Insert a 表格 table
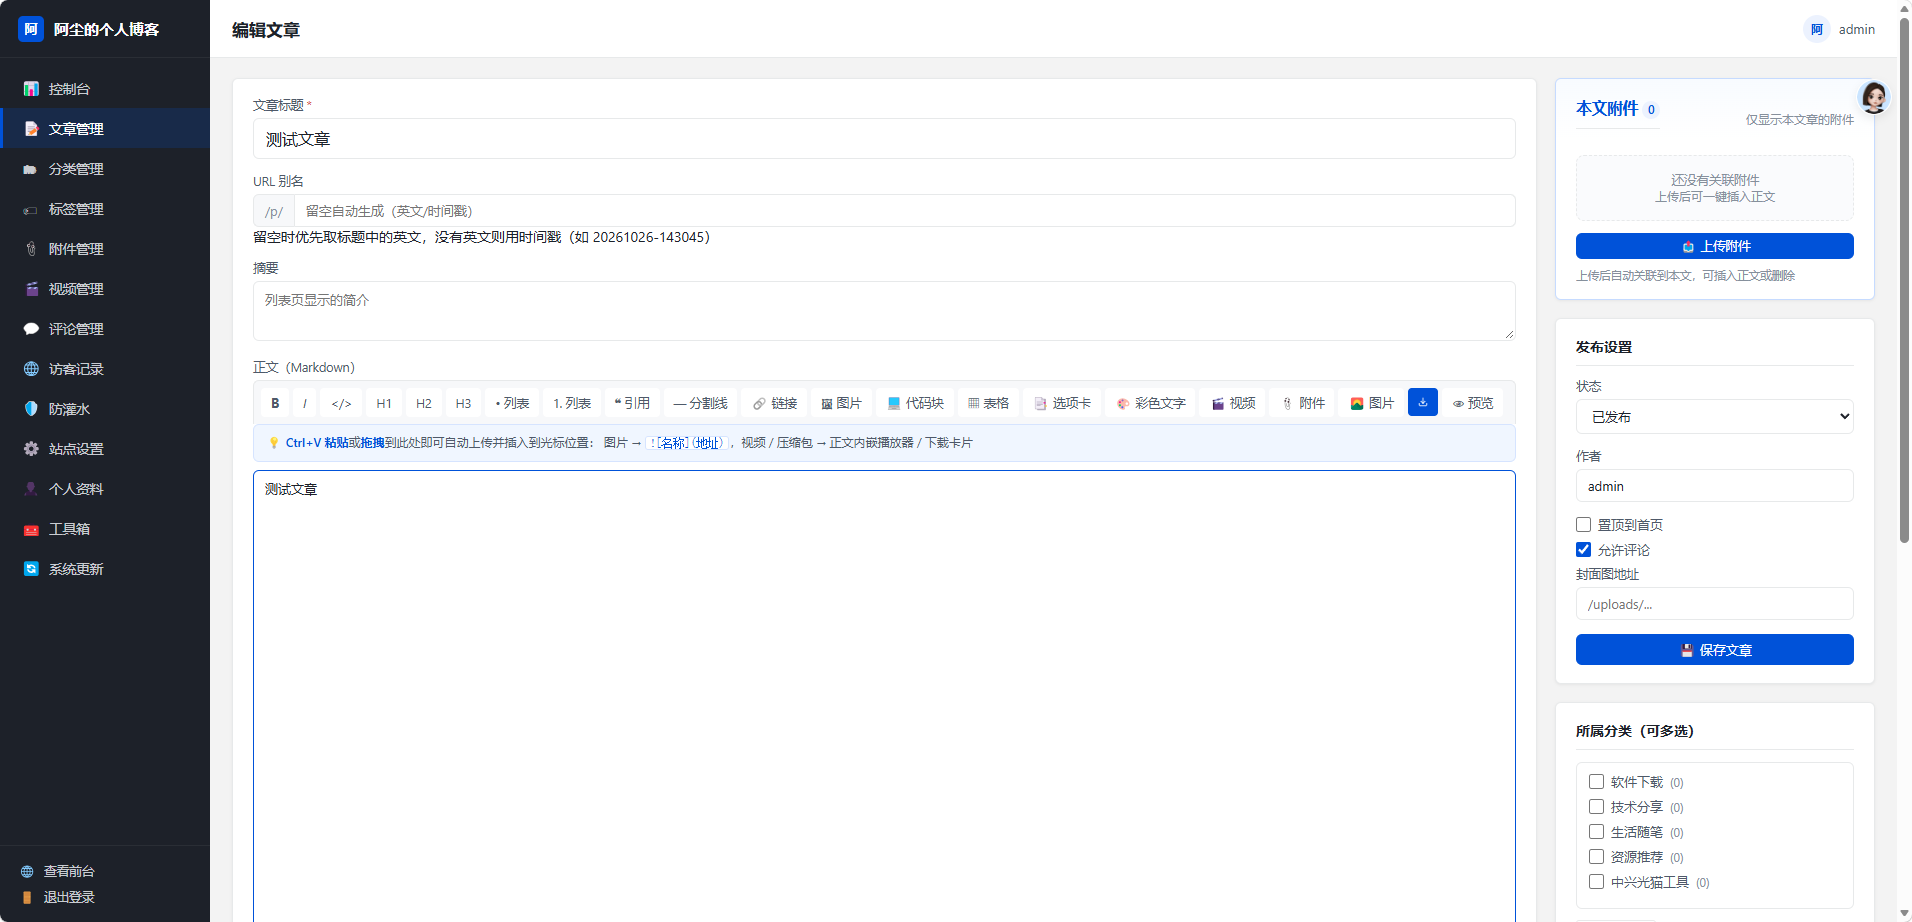The height and width of the screenshot is (922, 1912). 988,403
